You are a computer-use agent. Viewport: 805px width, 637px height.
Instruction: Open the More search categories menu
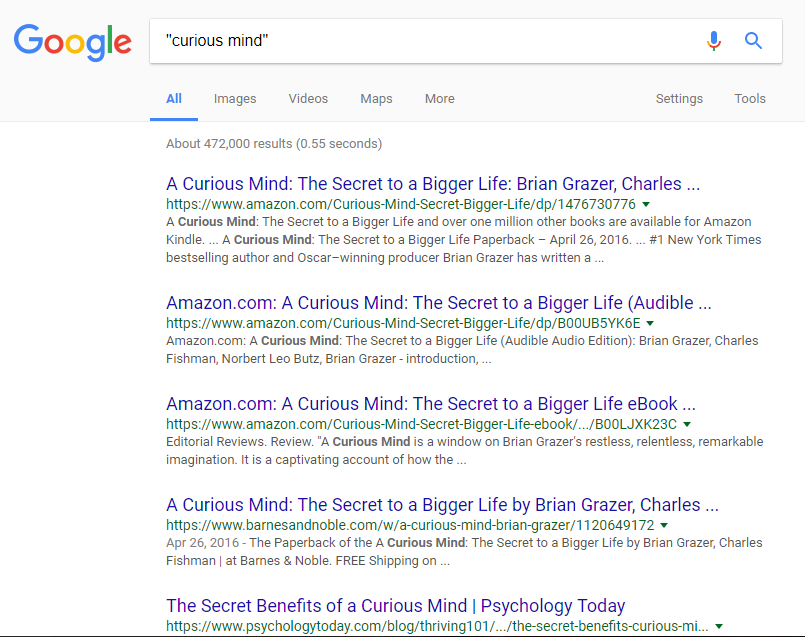pos(439,99)
